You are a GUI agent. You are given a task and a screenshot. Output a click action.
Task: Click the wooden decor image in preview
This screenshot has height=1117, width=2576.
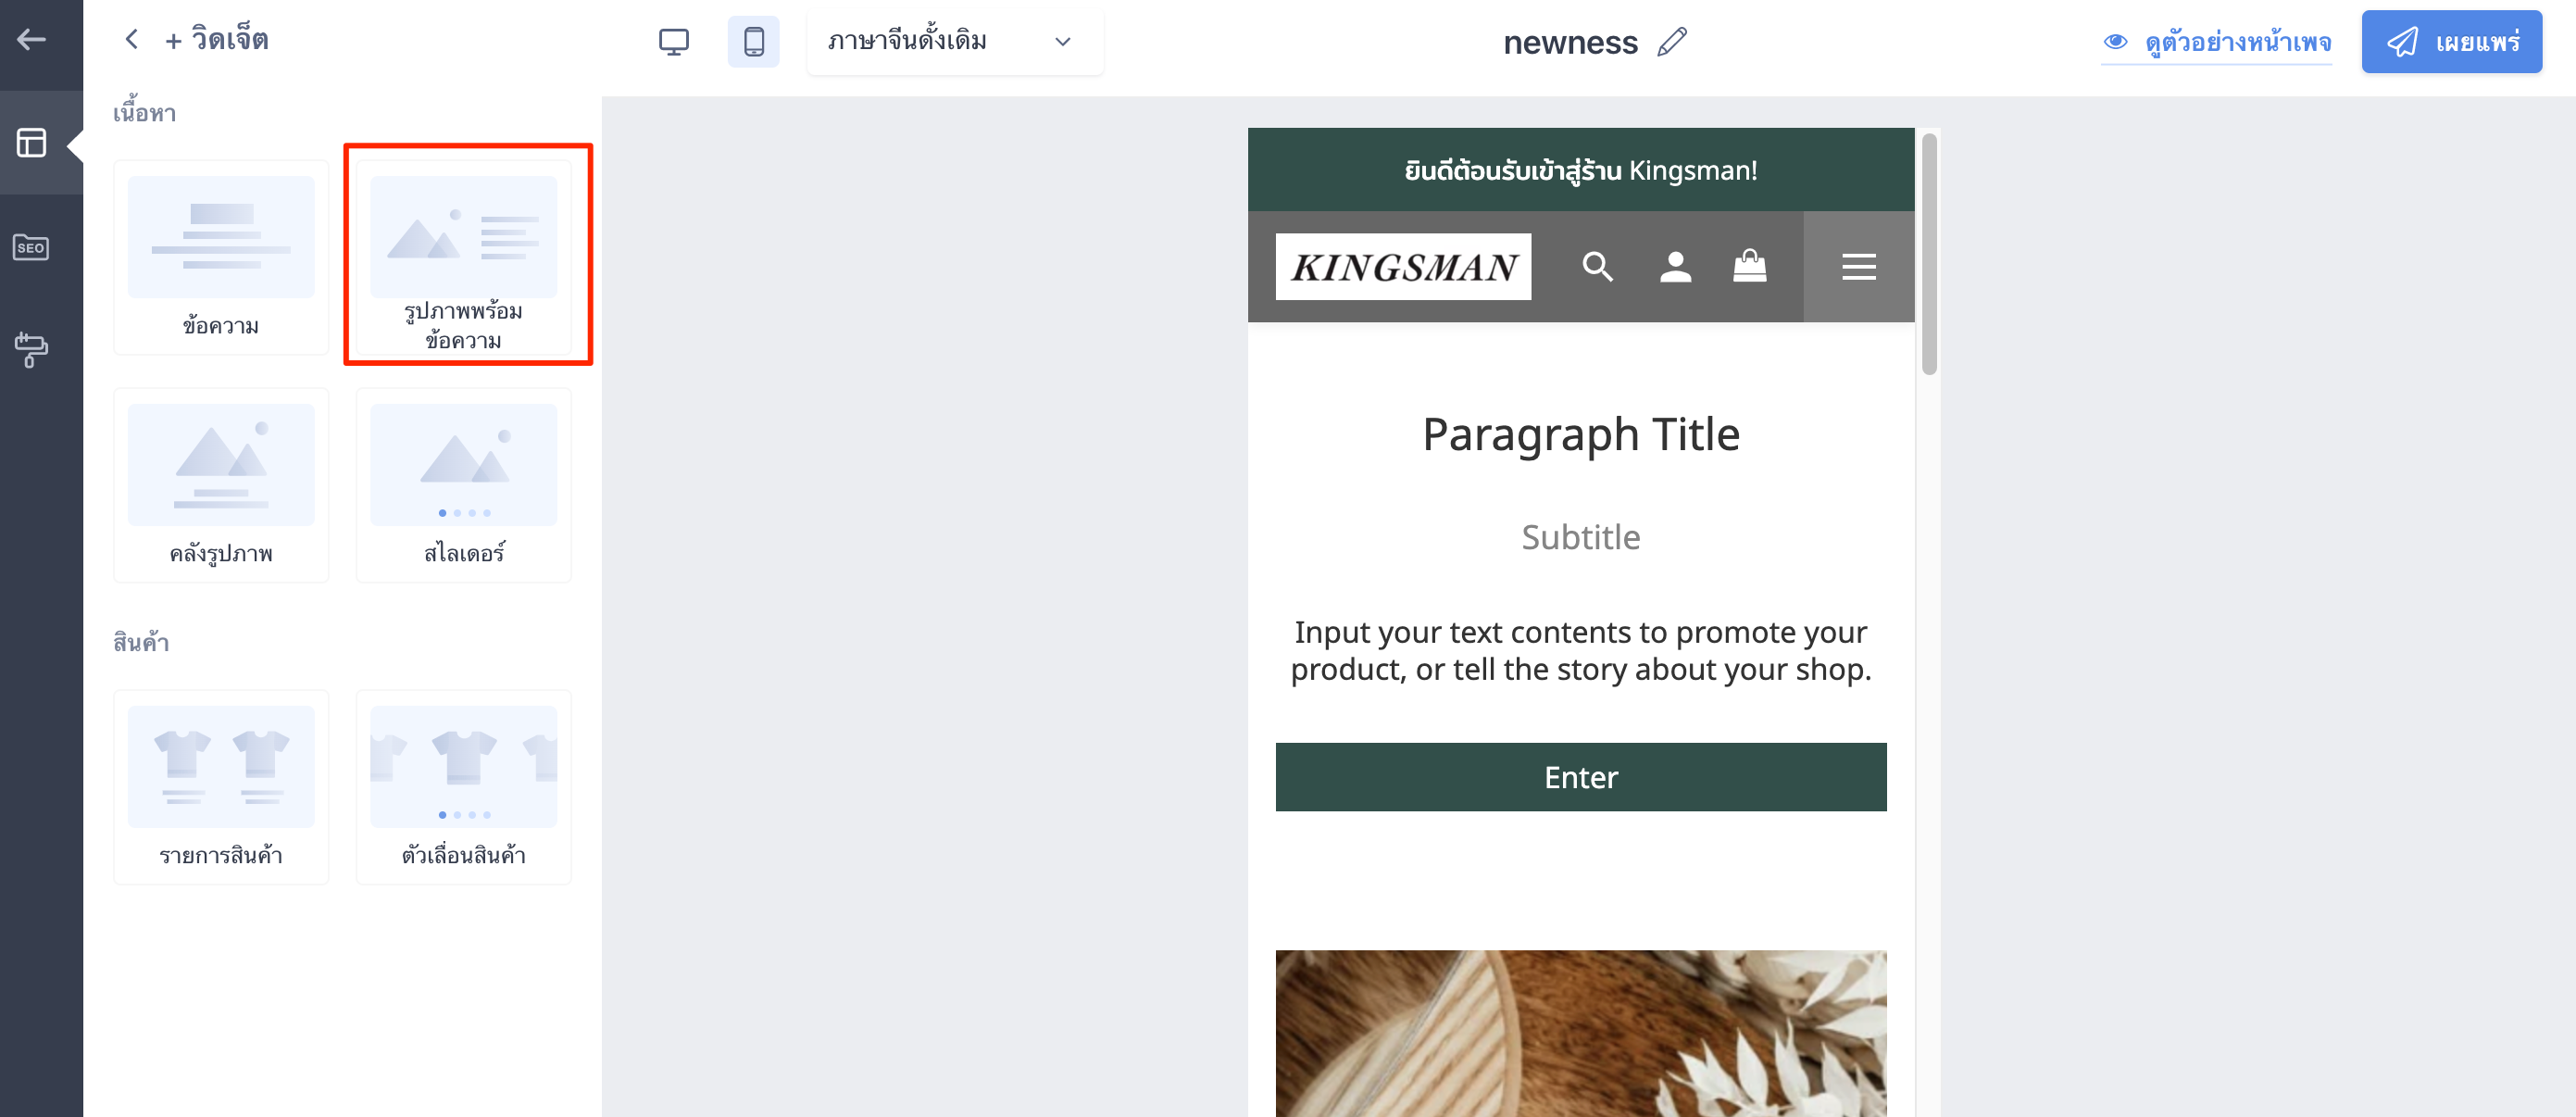(x=1581, y=1033)
